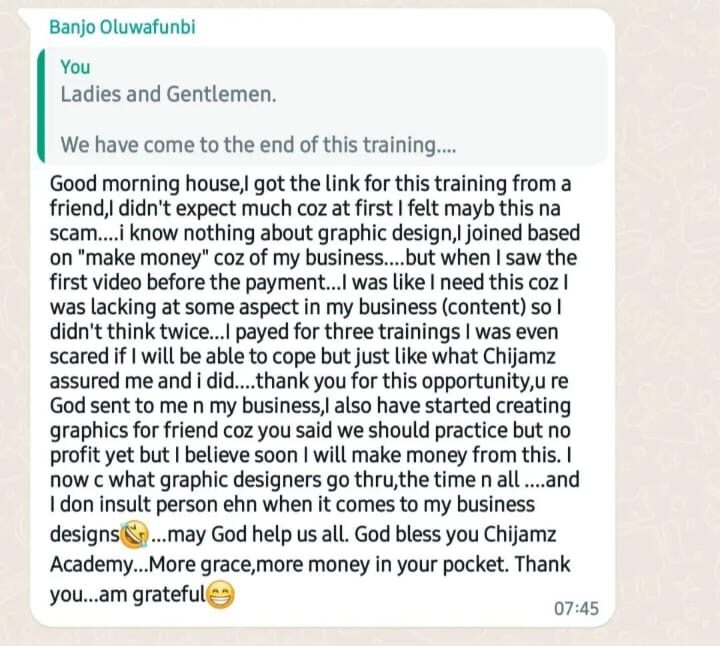This screenshot has width=720, height=646.
Task: Click the chat wallpaper beside message bubble
Action: 666,321
